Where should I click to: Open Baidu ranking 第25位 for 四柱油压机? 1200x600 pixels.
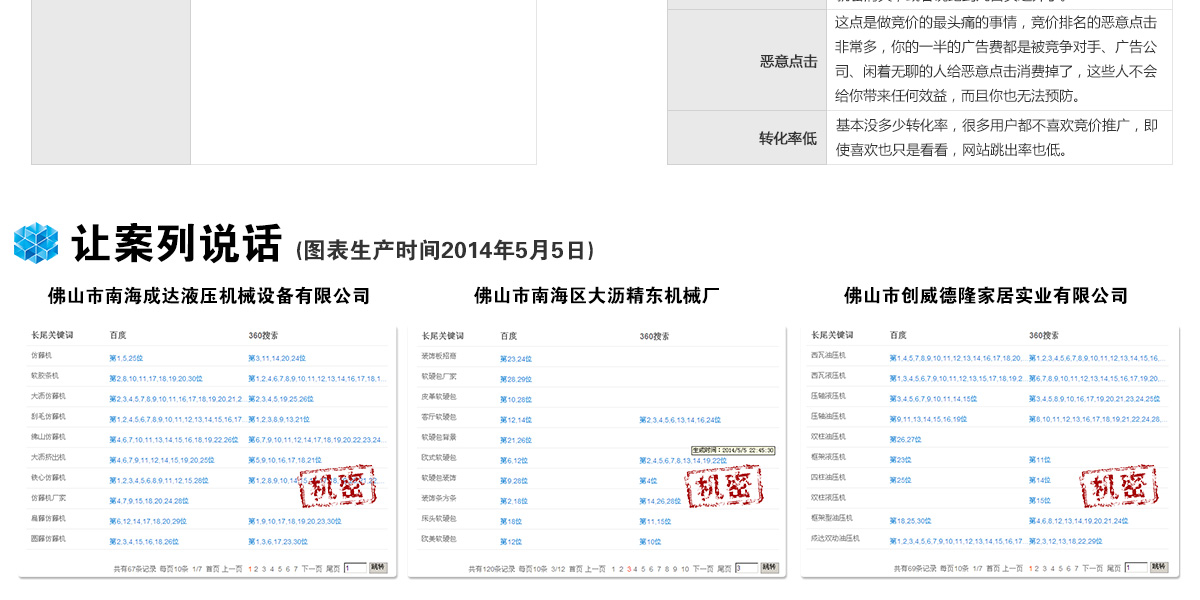click(x=900, y=481)
